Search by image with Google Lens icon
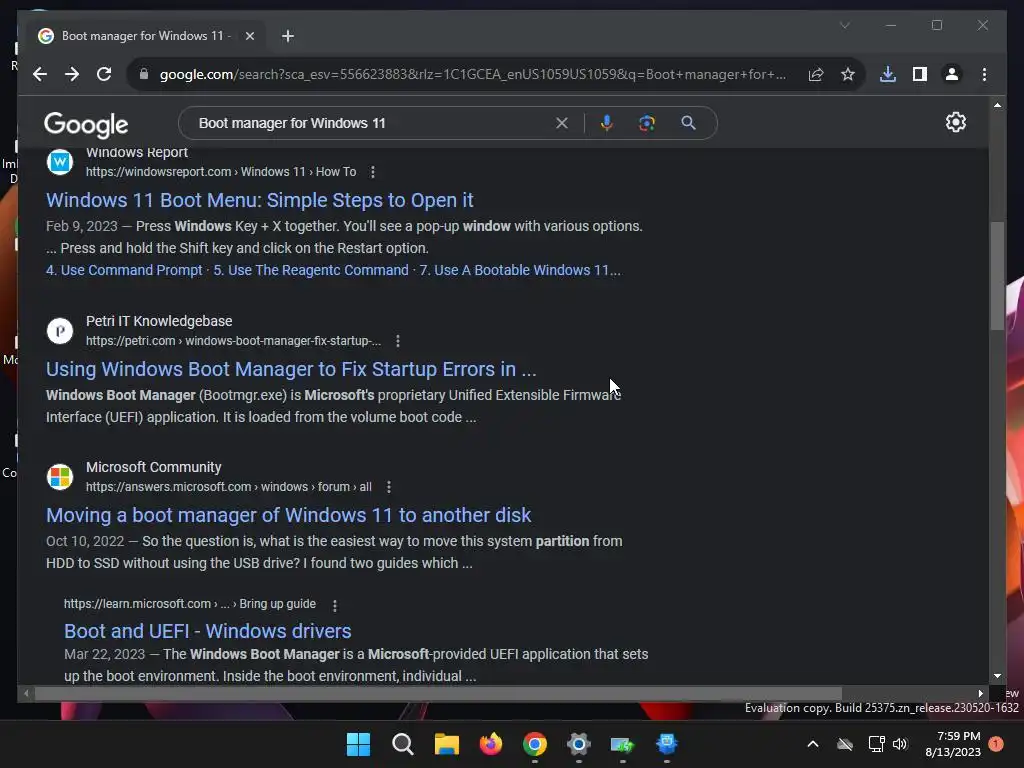Screen dimensions: 1024x768 pos(647,123)
